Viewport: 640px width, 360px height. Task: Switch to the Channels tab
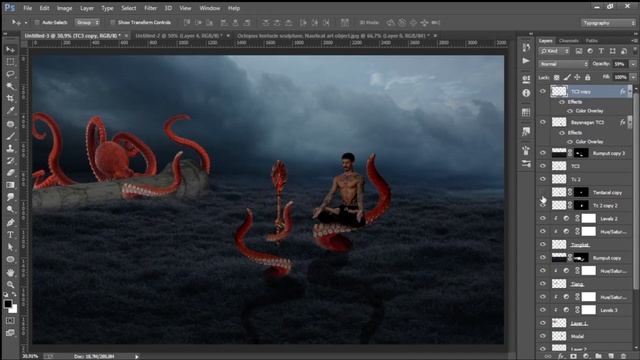pyautogui.click(x=569, y=41)
